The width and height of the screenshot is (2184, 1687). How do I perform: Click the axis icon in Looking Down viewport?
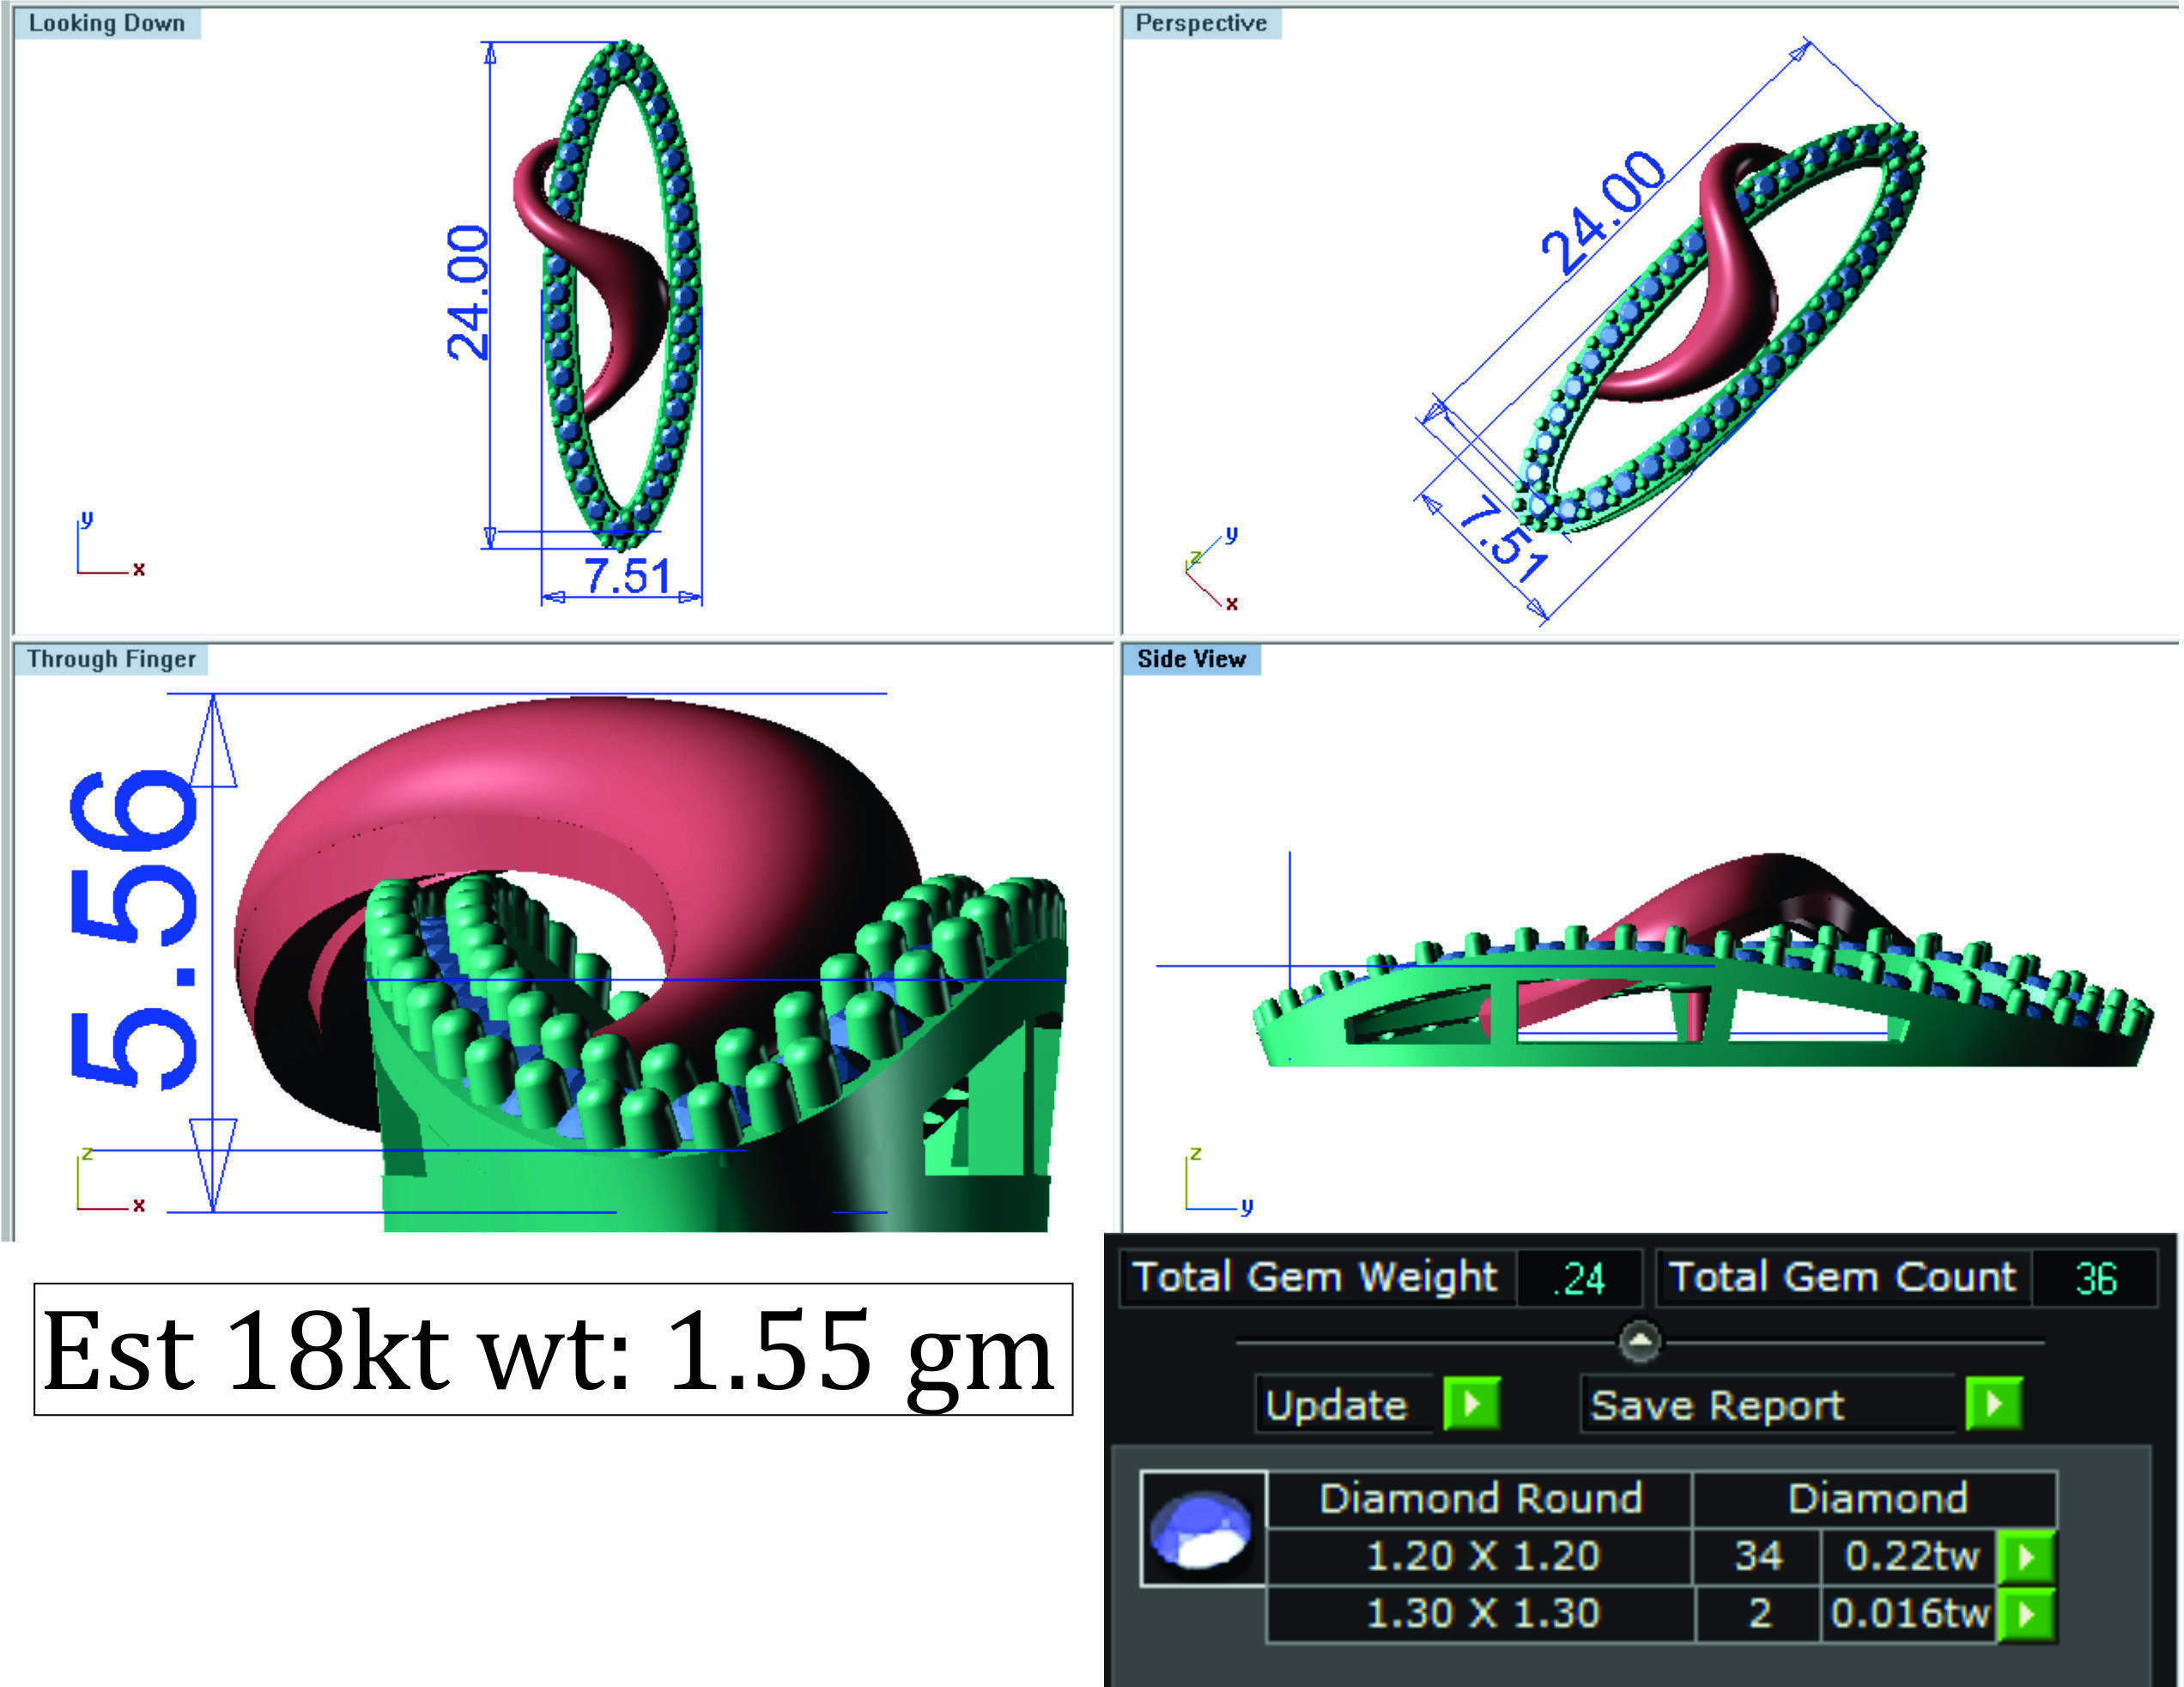[x=110, y=546]
